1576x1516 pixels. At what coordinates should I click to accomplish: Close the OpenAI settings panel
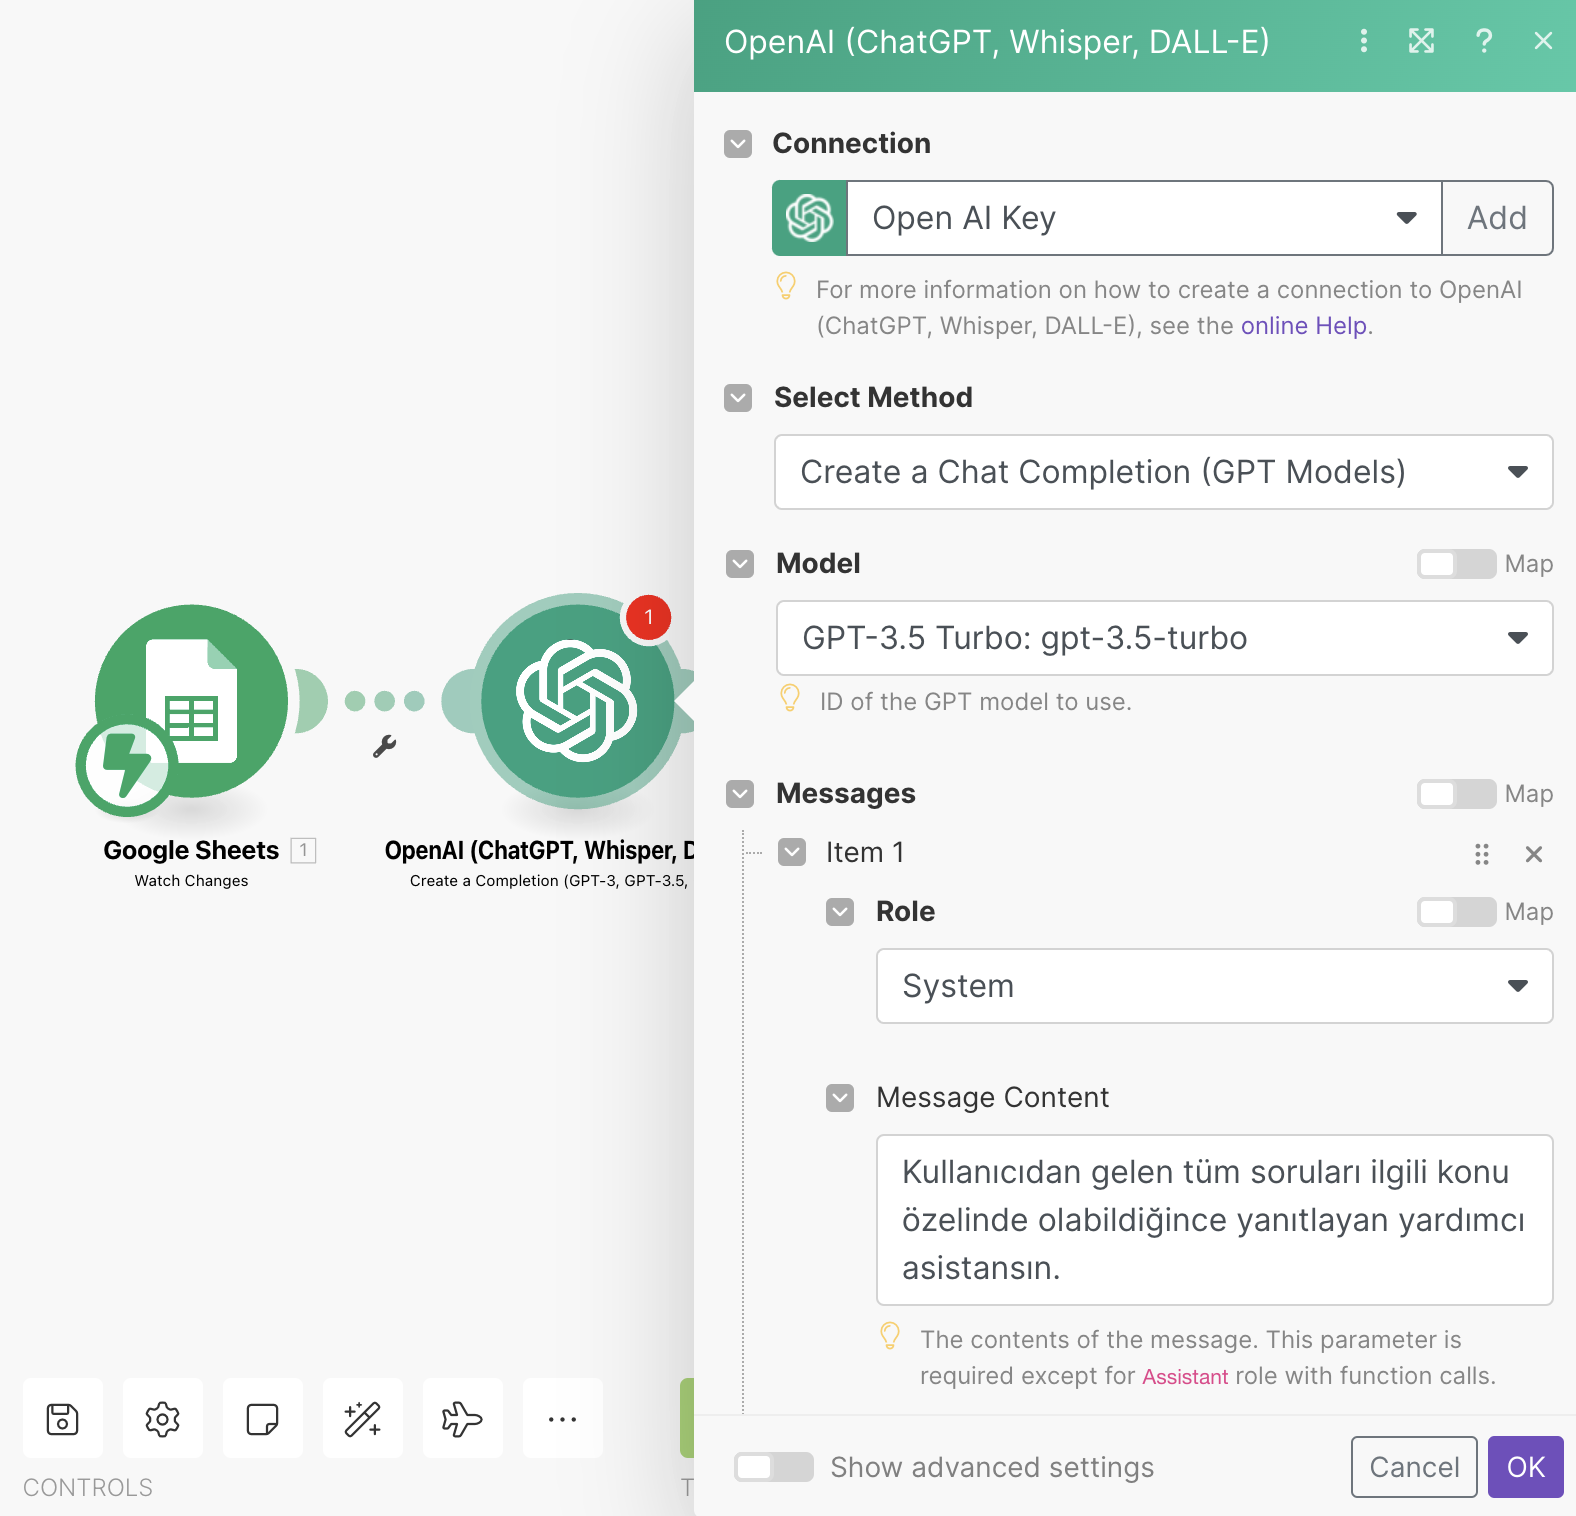click(x=1543, y=41)
